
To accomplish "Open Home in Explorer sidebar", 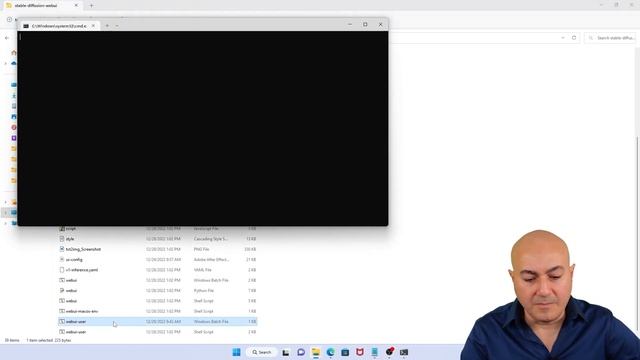I will 14,53.
